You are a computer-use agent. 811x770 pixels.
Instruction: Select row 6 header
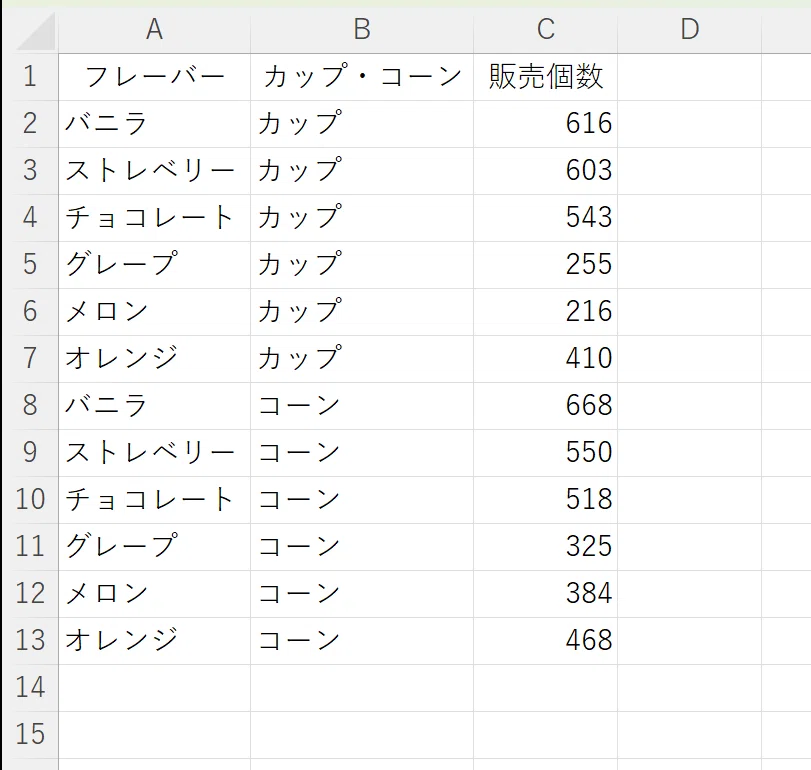click(x=30, y=312)
